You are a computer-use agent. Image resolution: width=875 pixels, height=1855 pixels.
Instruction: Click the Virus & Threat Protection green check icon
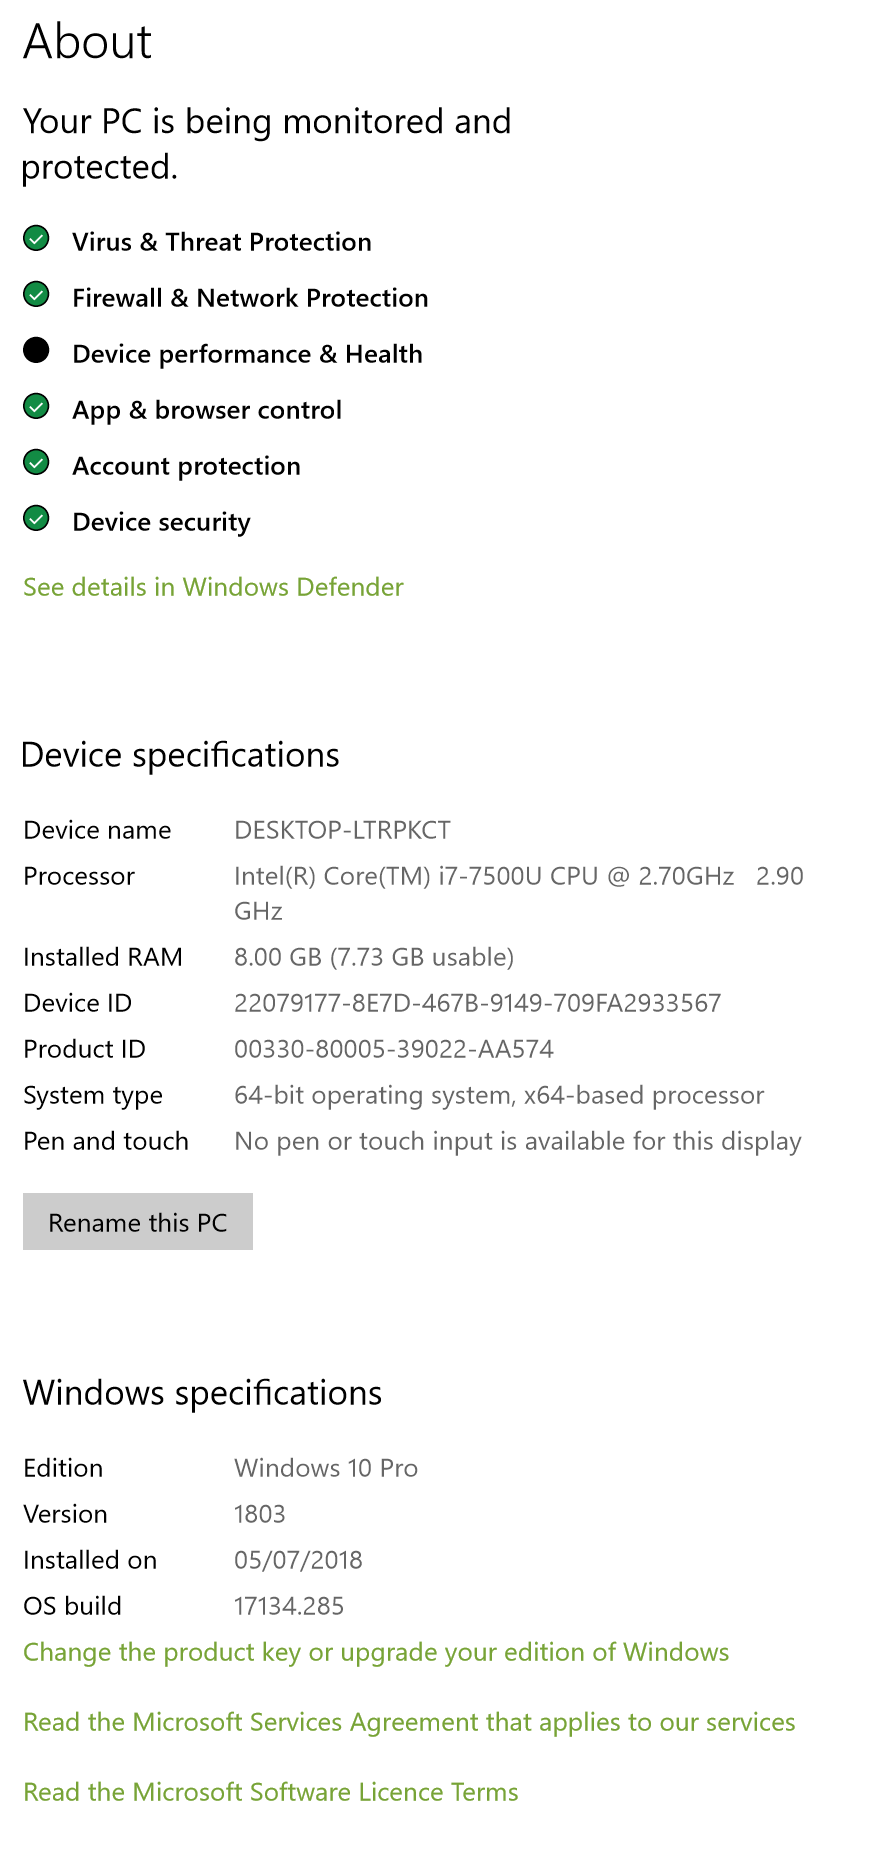coord(36,239)
